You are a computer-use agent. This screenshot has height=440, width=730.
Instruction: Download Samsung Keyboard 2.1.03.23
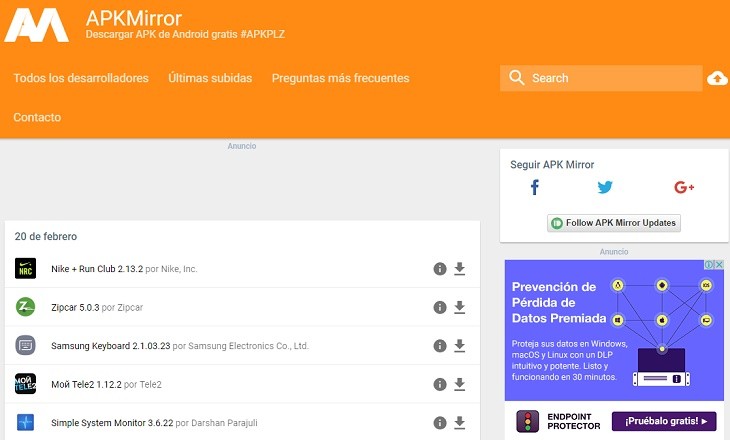(460, 346)
